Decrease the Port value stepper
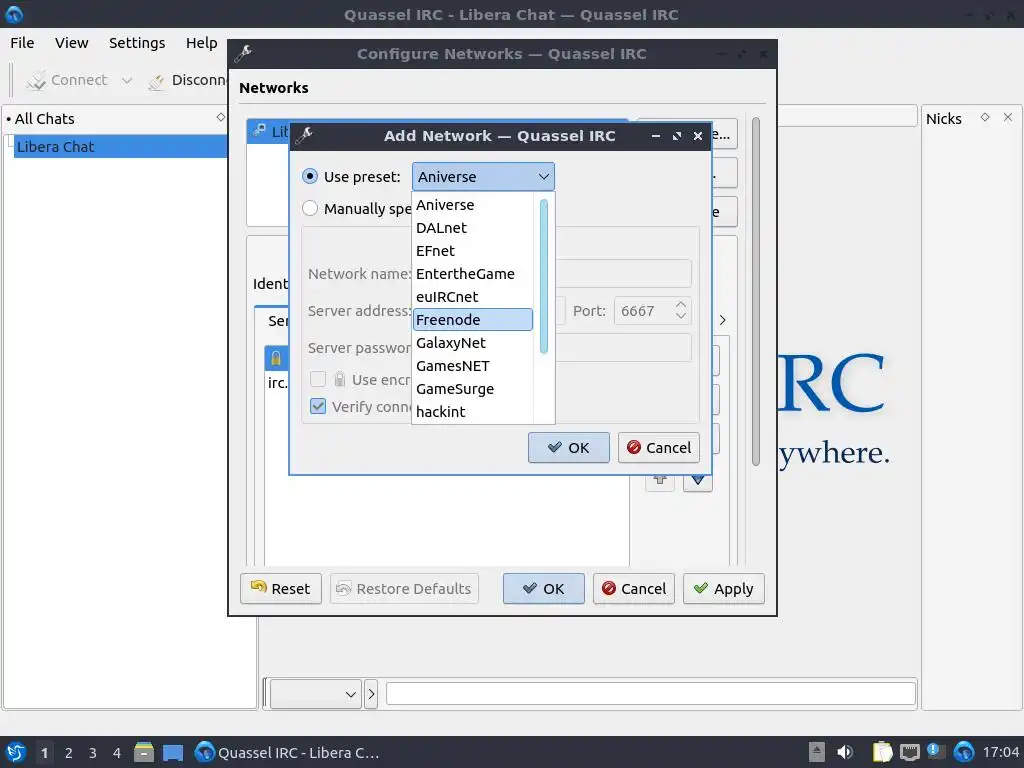This screenshot has width=1024, height=768. point(680,316)
